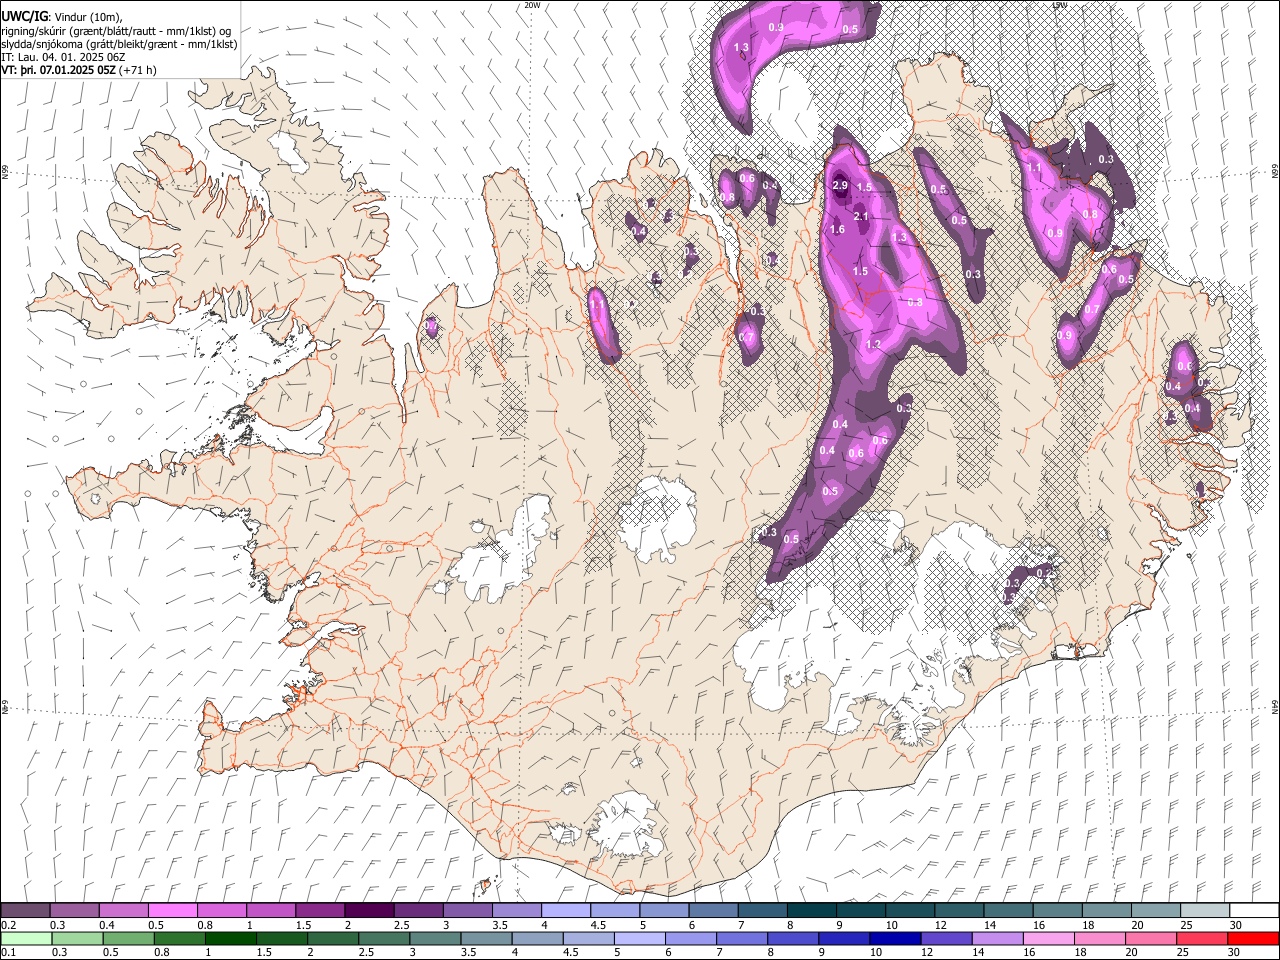Image resolution: width=1280 pixels, height=960 pixels.
Task: Select the "IT: Lau. 04. 01. 2025 06Z" line
Action: pyautogui.click(x=63, y=57)
